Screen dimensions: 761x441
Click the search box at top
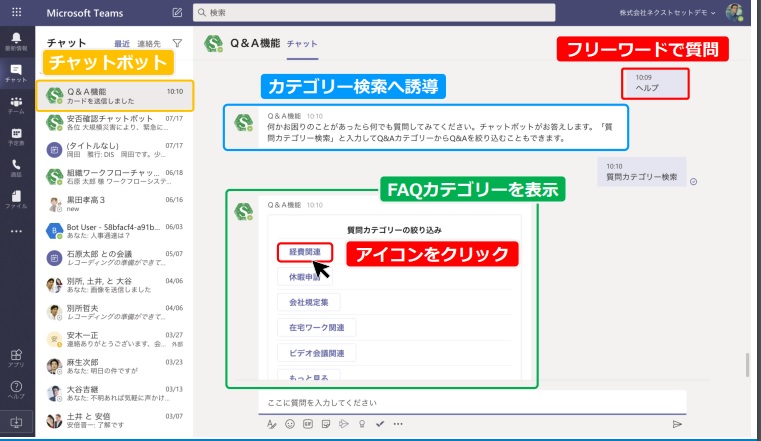tap(374, 13)
